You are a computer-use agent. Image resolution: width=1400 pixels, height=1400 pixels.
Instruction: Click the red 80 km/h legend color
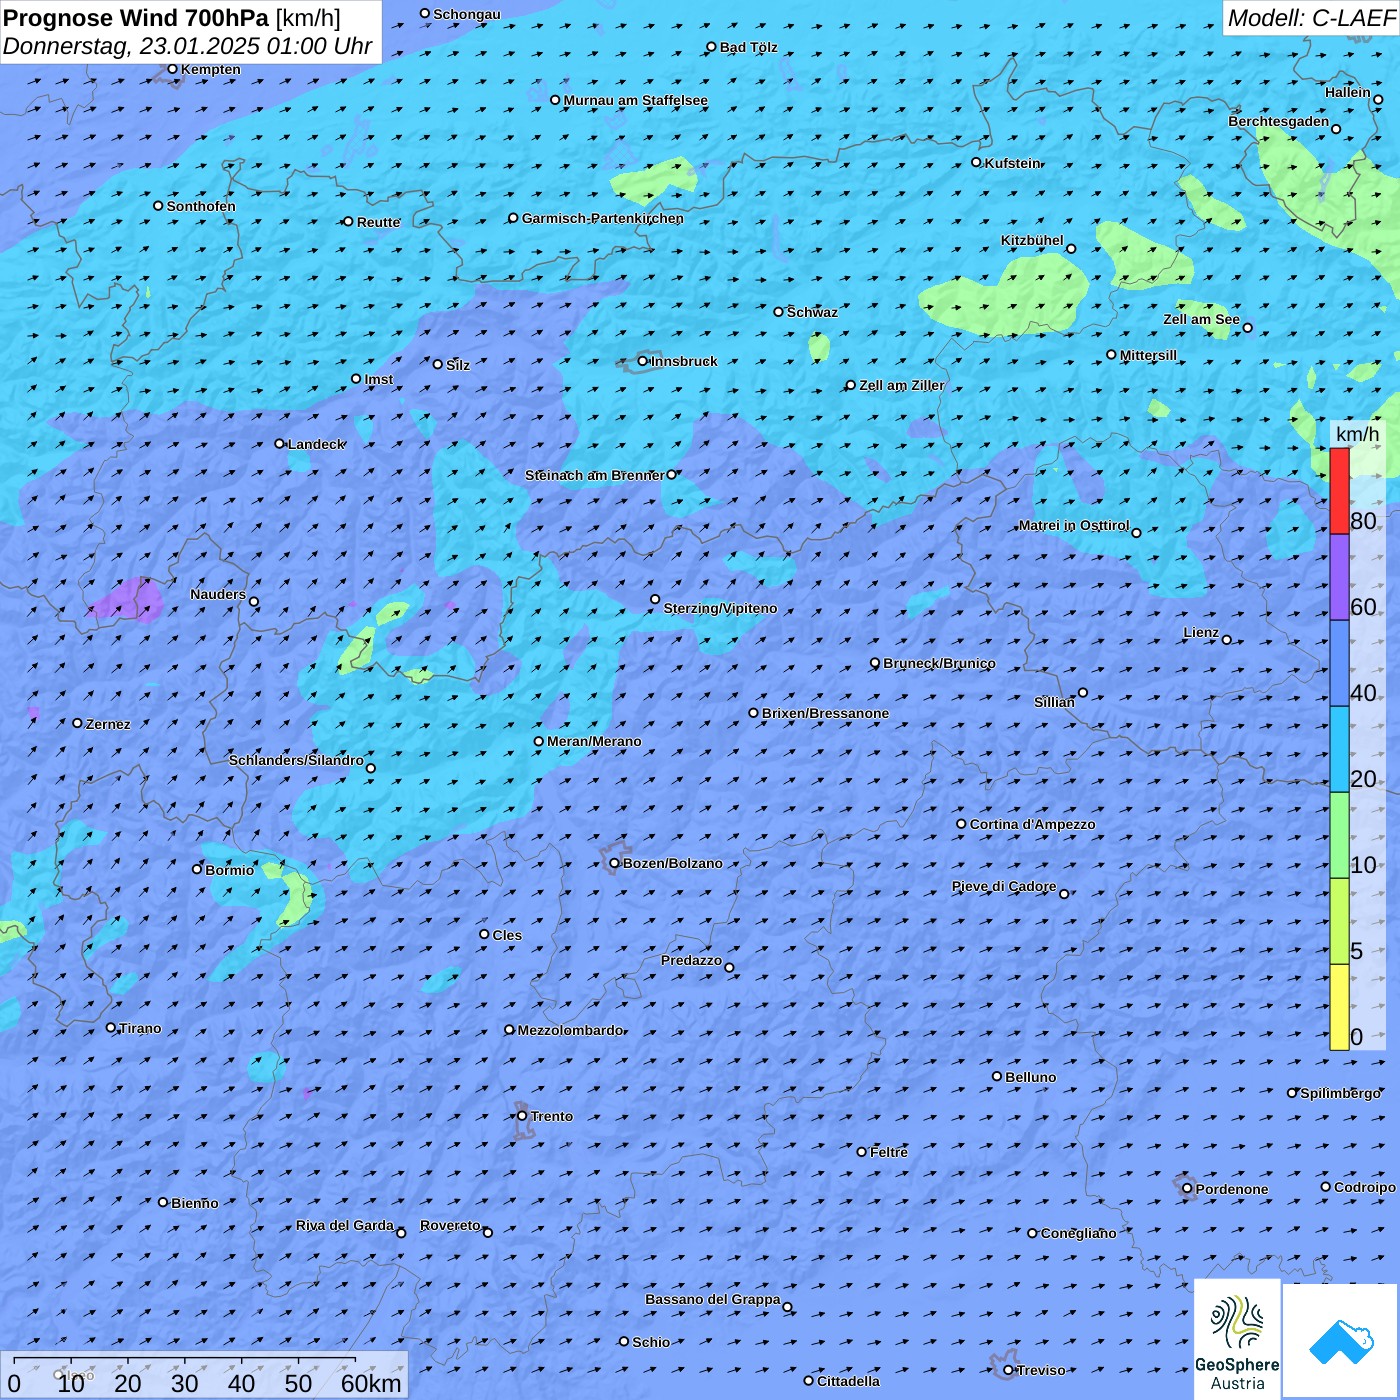pyautogui.click(x=1339, y=491)
